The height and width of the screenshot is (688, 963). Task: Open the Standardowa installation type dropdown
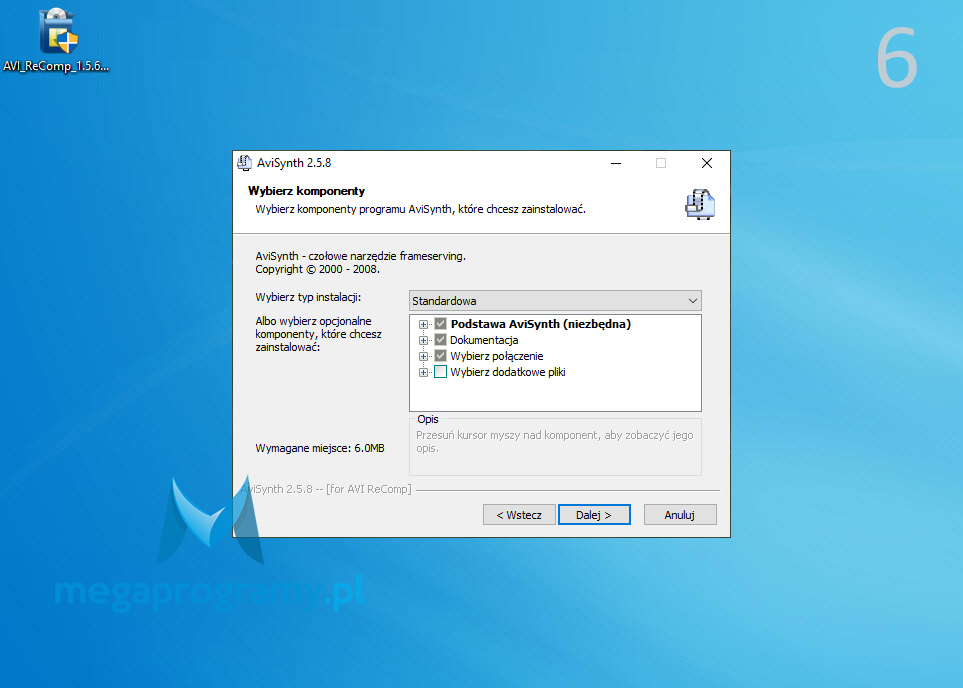pyautogui.click(x=555, y=301)
